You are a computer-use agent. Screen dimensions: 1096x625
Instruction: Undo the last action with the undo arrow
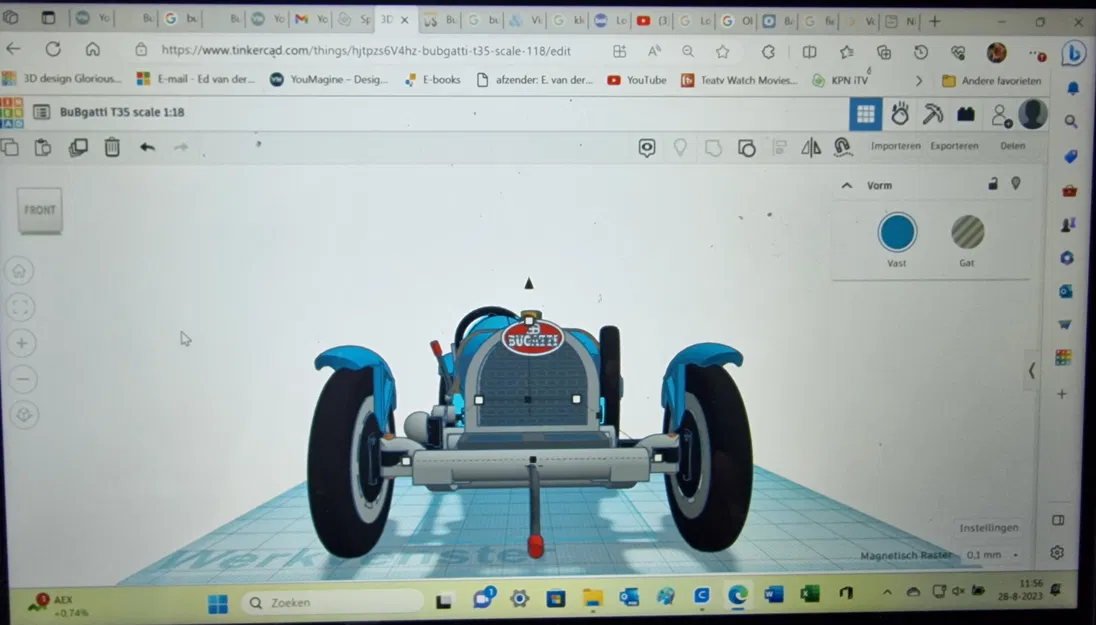pyautogui.click(x=146, y=147)
